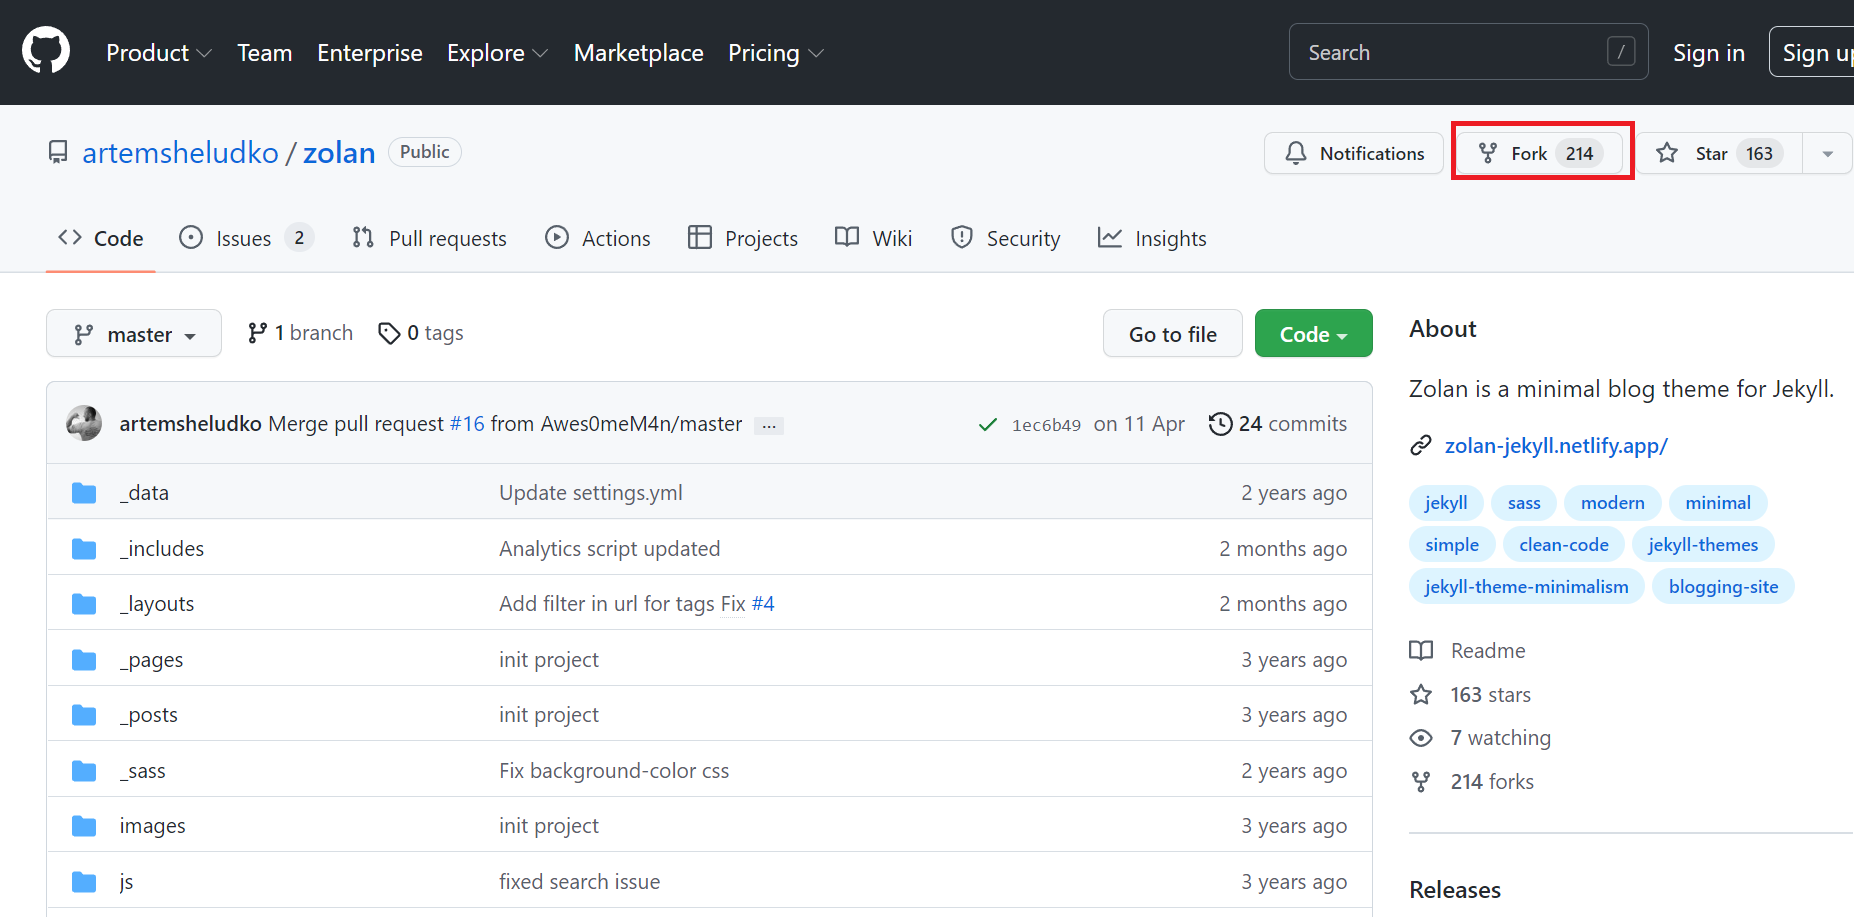Select the jekyll-themes topic tag
Viewport: 1854px width, 917px height.
click(1702, 545)
